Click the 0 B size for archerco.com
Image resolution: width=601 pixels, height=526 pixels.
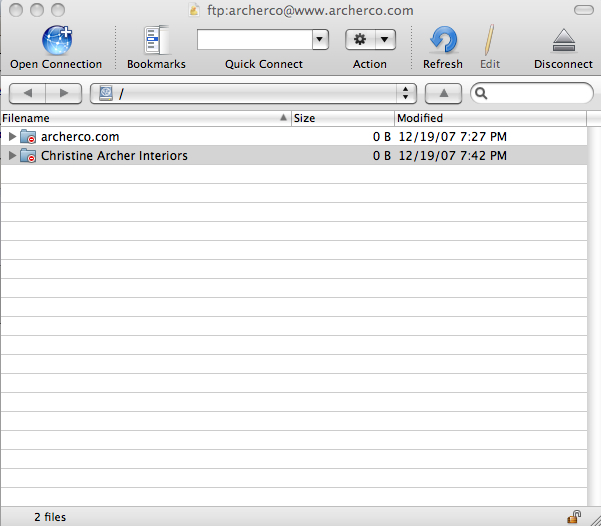pos(382,136)
